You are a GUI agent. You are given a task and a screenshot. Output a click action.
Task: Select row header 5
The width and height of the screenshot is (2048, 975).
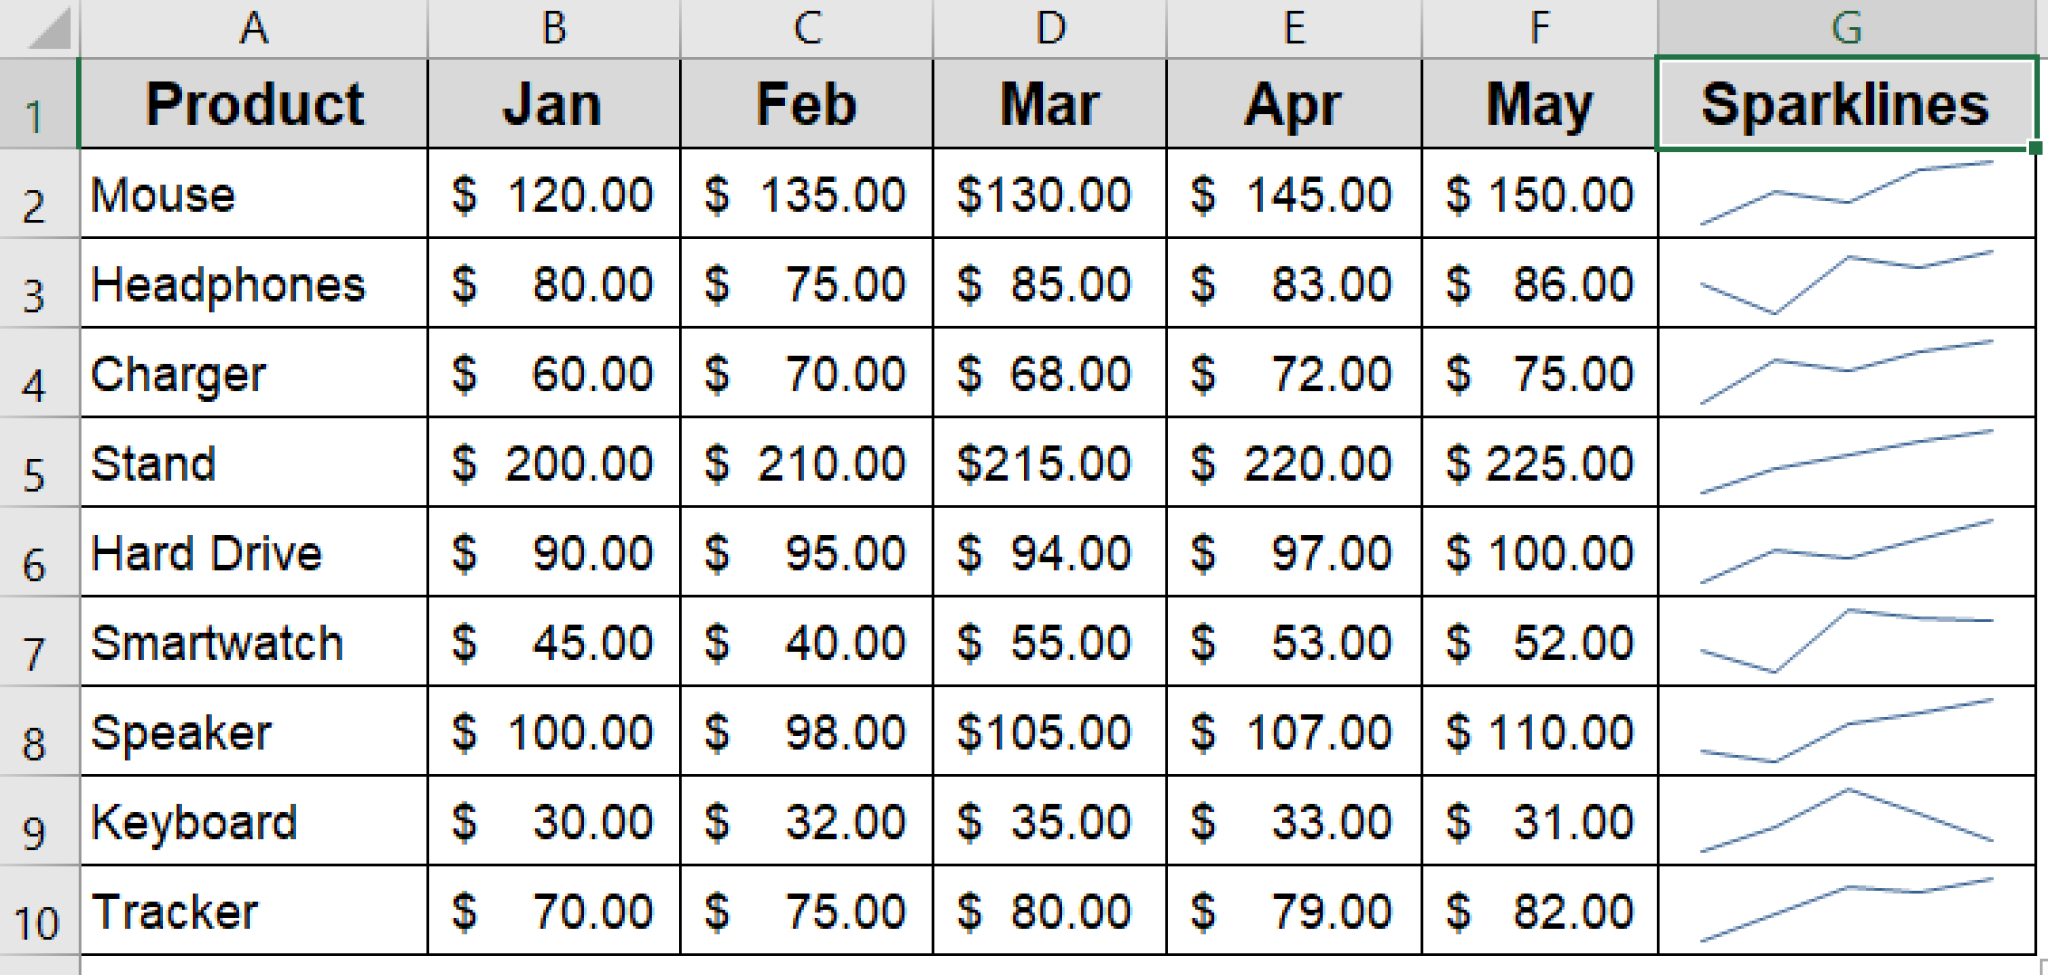point(33,463)
